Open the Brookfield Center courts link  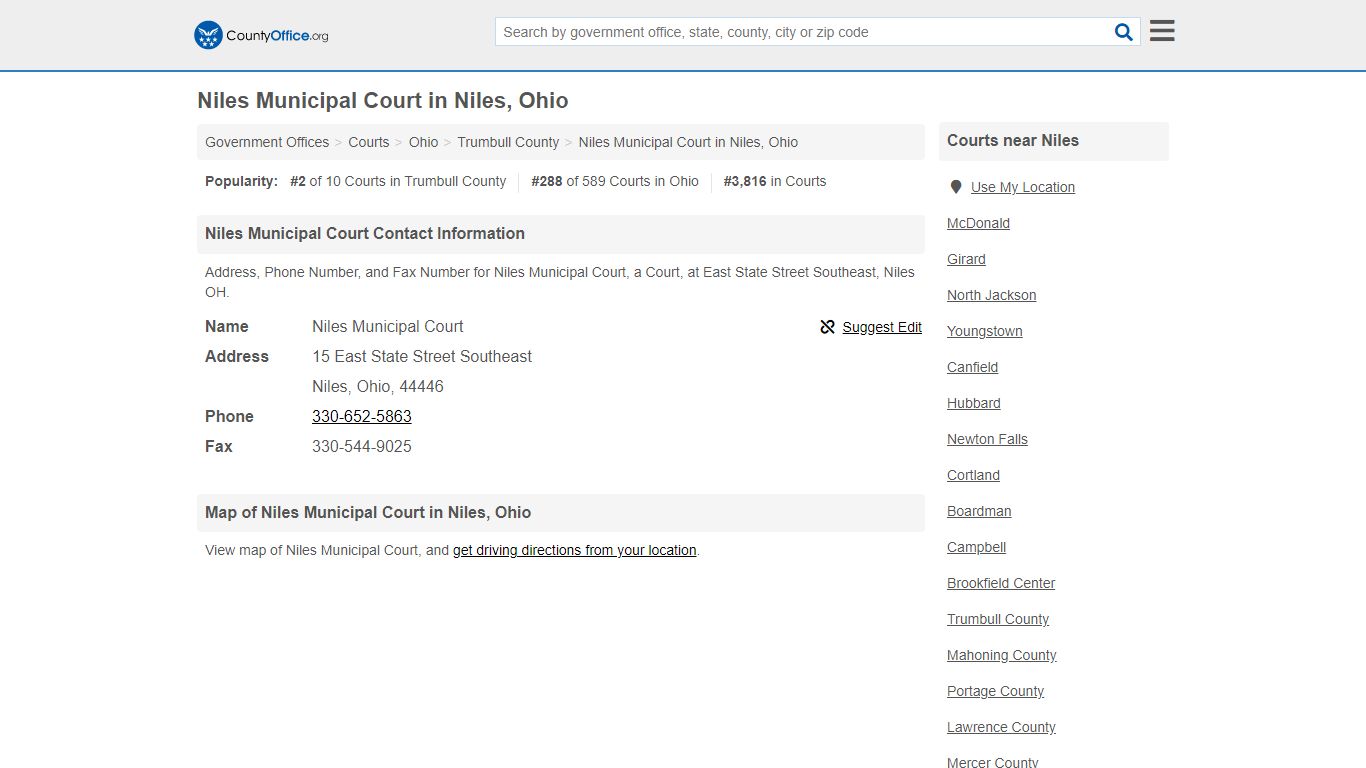(x=1001, y=583)
